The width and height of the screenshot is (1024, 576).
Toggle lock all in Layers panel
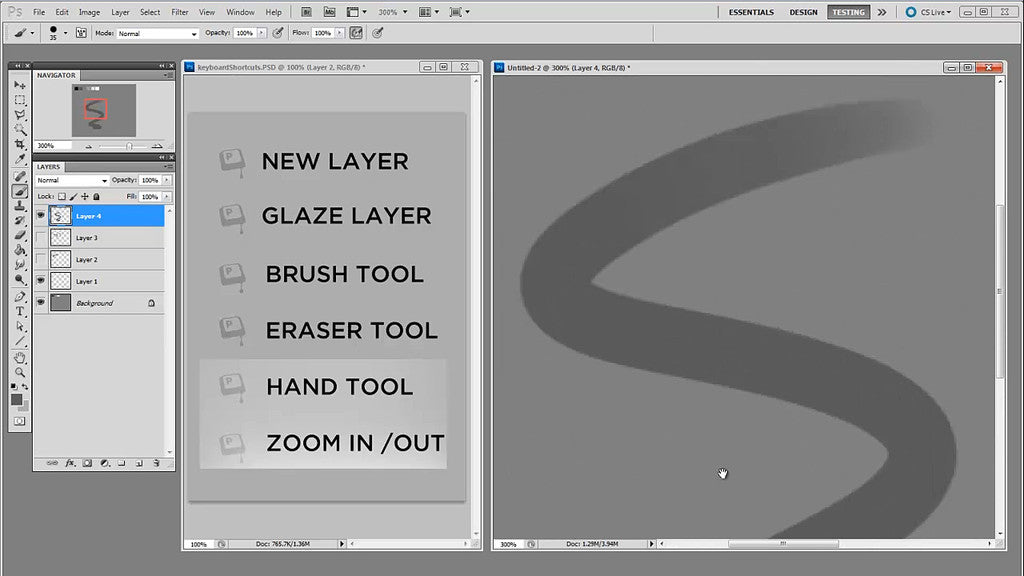pos(97,197)
